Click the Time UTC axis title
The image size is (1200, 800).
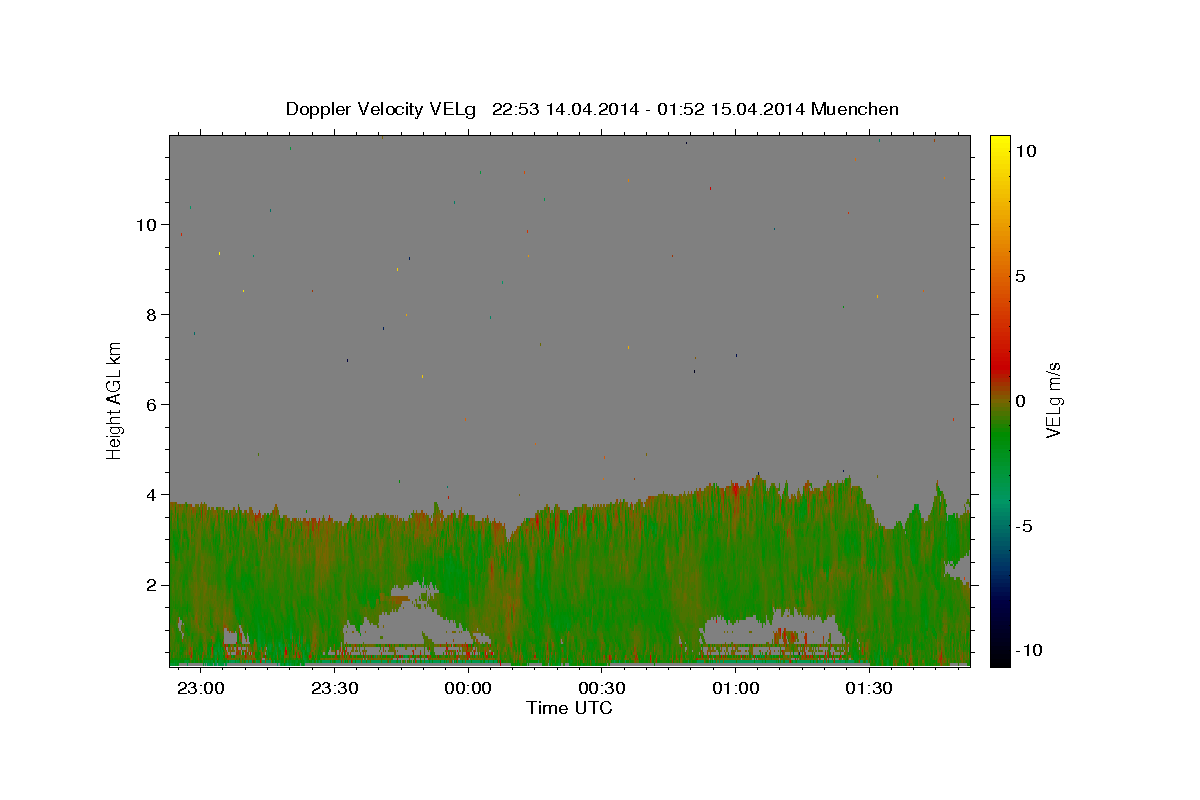point(569,708)
